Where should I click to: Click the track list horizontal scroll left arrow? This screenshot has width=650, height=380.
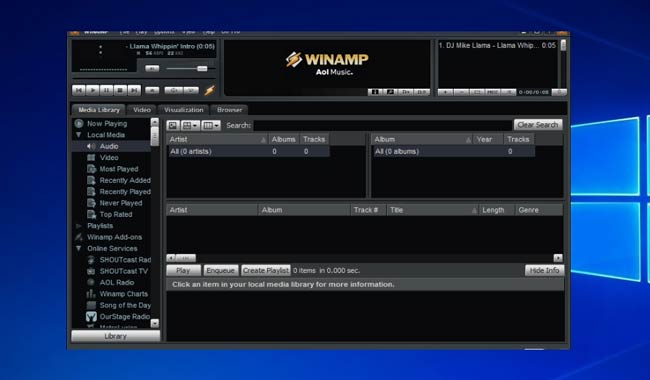pyautogui.click(x=171, y=258)
